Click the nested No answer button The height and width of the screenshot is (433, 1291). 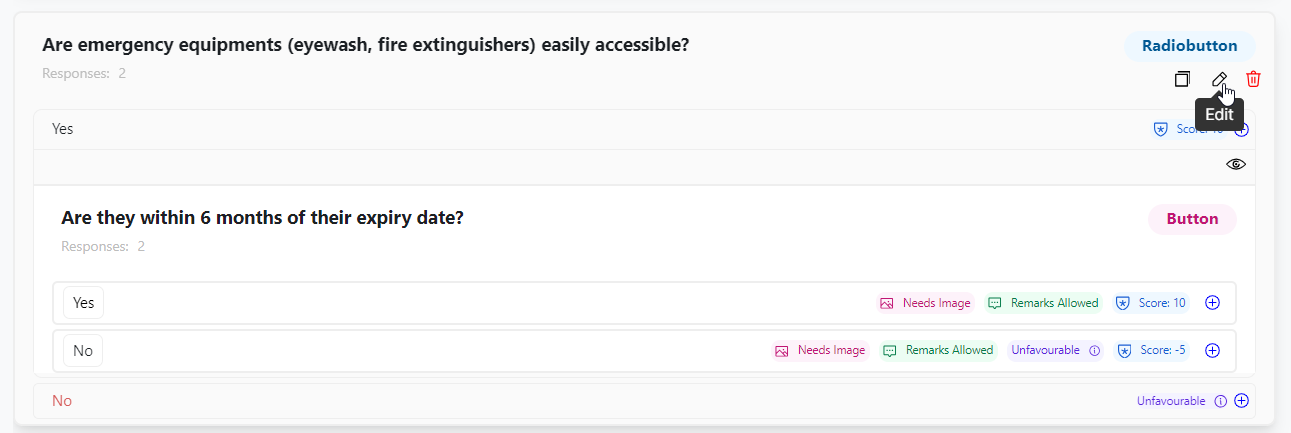click(x=83, y=351)
